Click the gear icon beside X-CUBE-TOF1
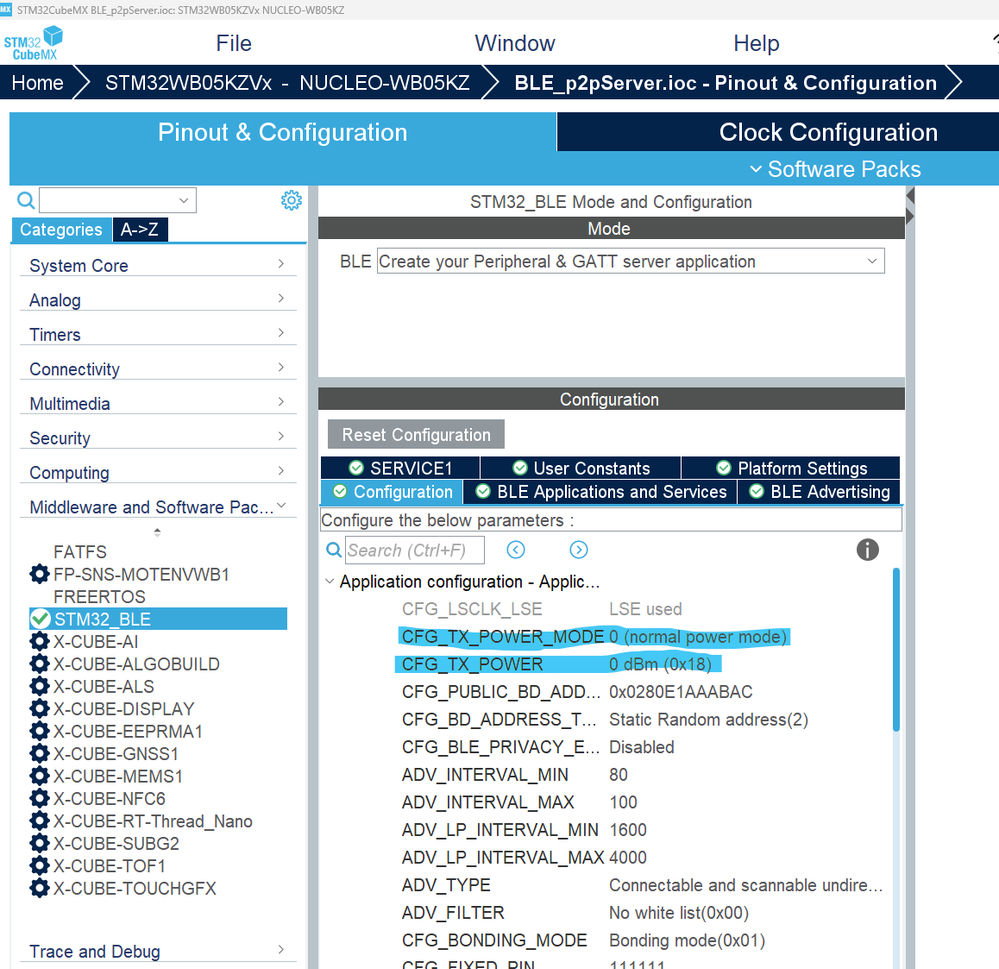The height and width of the screenshot is (969, 999). click(40, 866)
